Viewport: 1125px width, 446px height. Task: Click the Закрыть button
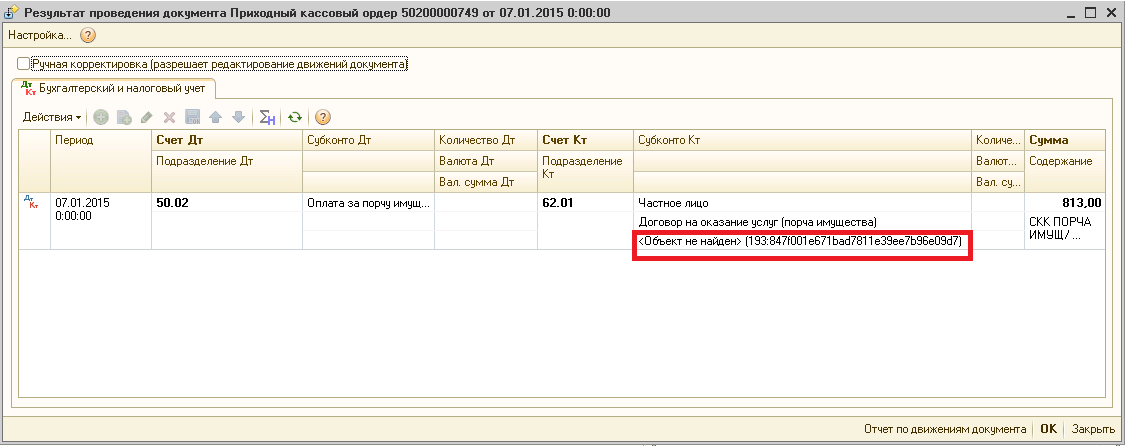tap(1093, 429)
